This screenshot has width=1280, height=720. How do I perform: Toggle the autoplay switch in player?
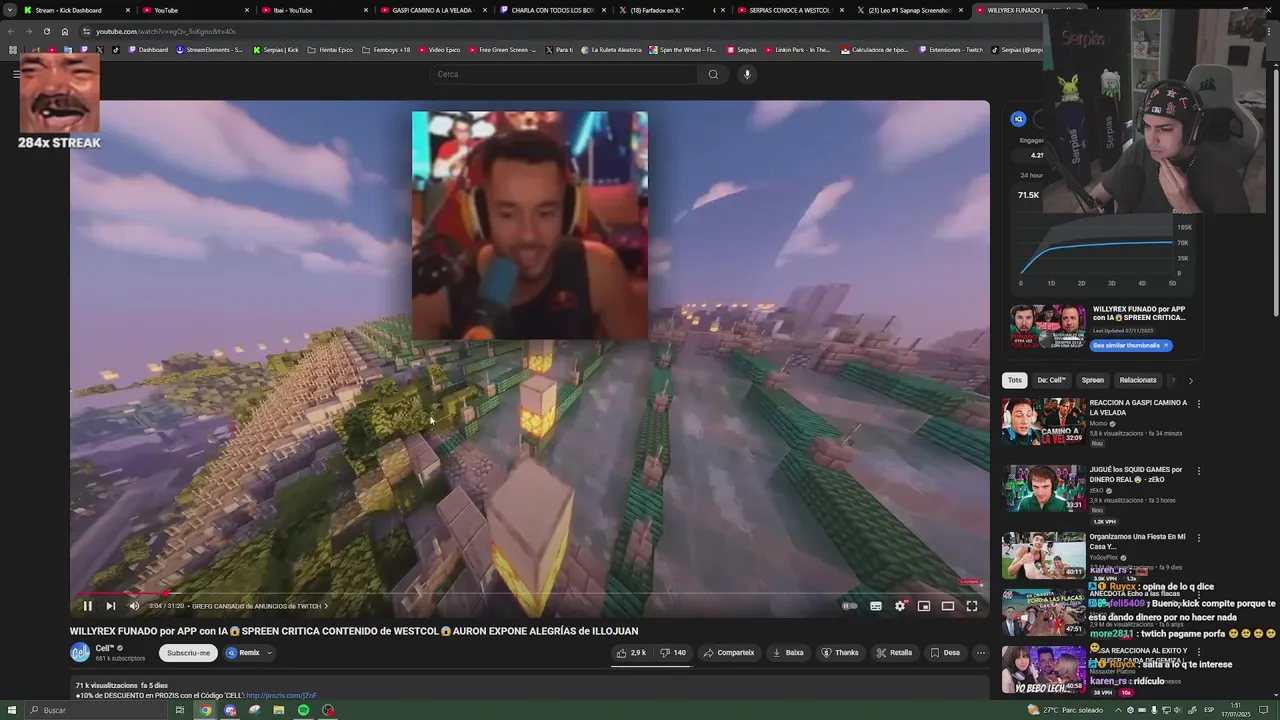pyautogui.click(x=850, y=606)
